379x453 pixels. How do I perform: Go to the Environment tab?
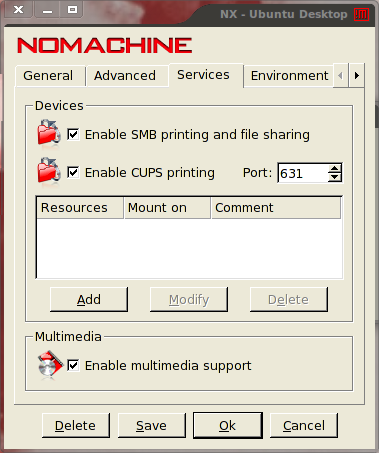point(289,76)
